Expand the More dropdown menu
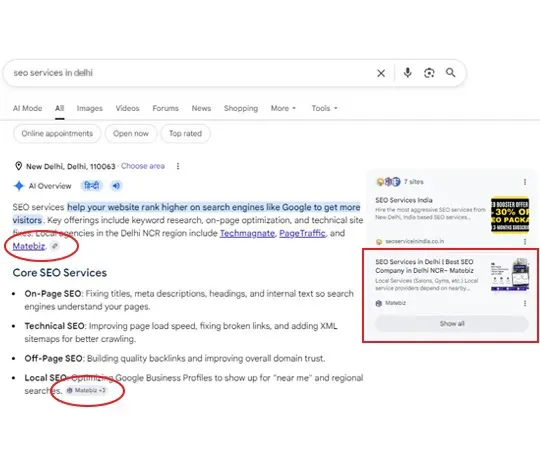540x450 pixels. pos(283,108)
